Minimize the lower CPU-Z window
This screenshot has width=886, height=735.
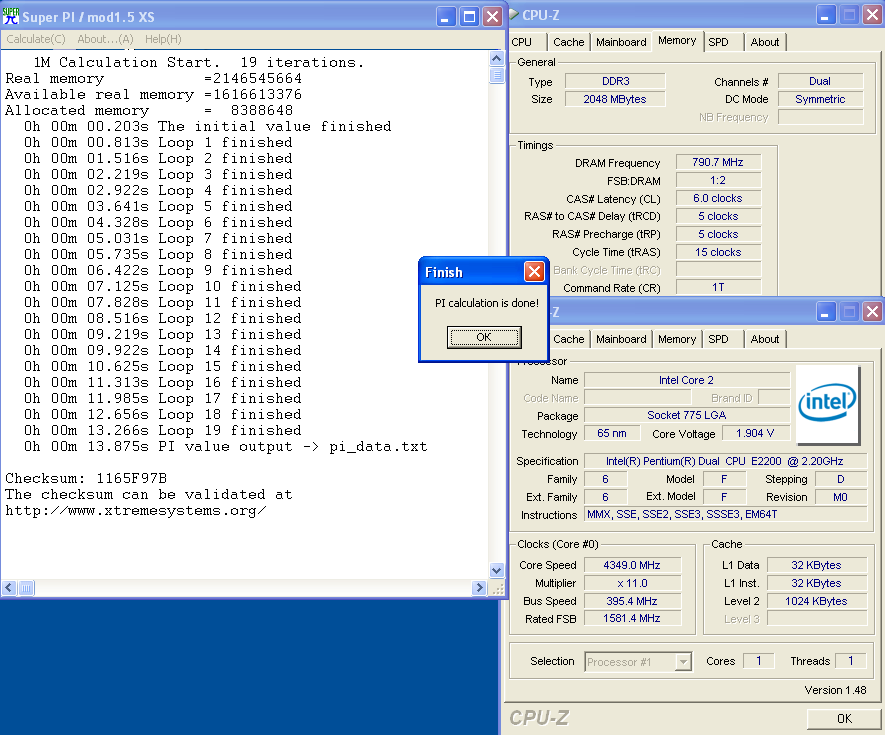(x=826, y=311)
